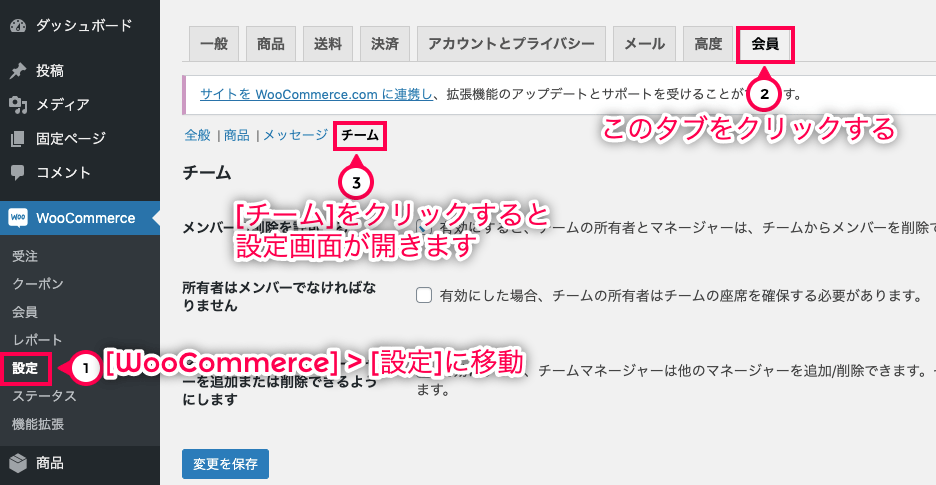The height and width of the screenshot is (485, 936).
Task: Go to クーポン under WooCommerce
Action: click(x=38, y=284)
